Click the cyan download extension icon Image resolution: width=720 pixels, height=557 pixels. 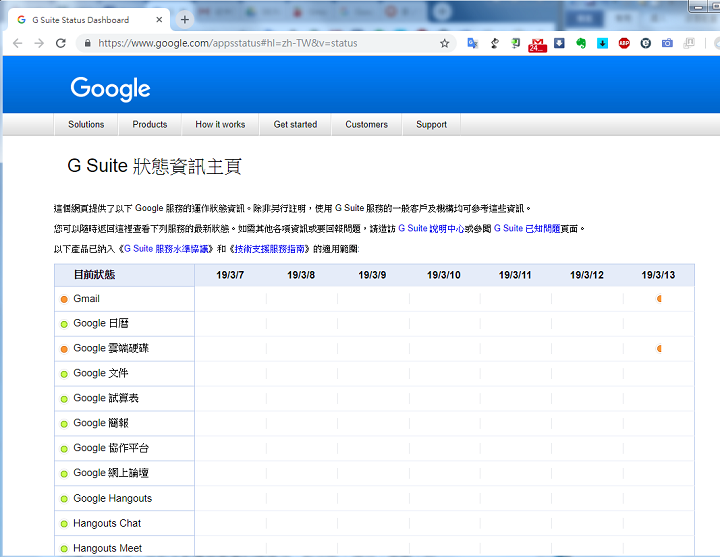[602, 43]
